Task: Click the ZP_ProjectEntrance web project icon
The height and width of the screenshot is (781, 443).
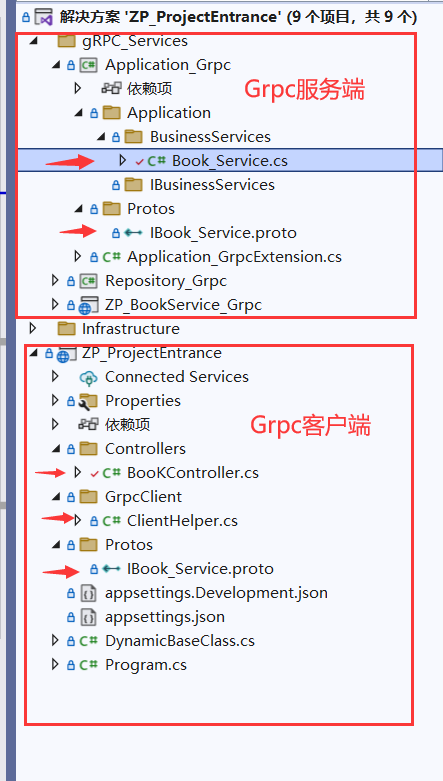Action: coord(67,353)
